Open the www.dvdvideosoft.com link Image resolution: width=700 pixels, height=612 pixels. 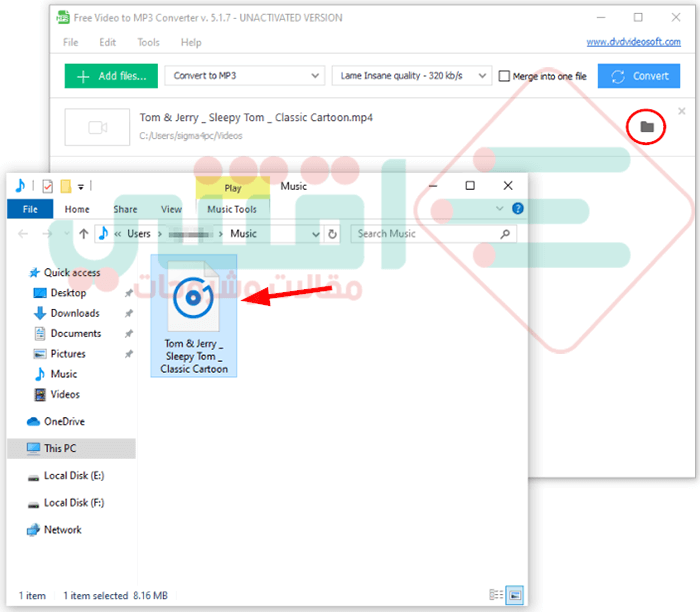pyautogui.click(x=633, y=42)
